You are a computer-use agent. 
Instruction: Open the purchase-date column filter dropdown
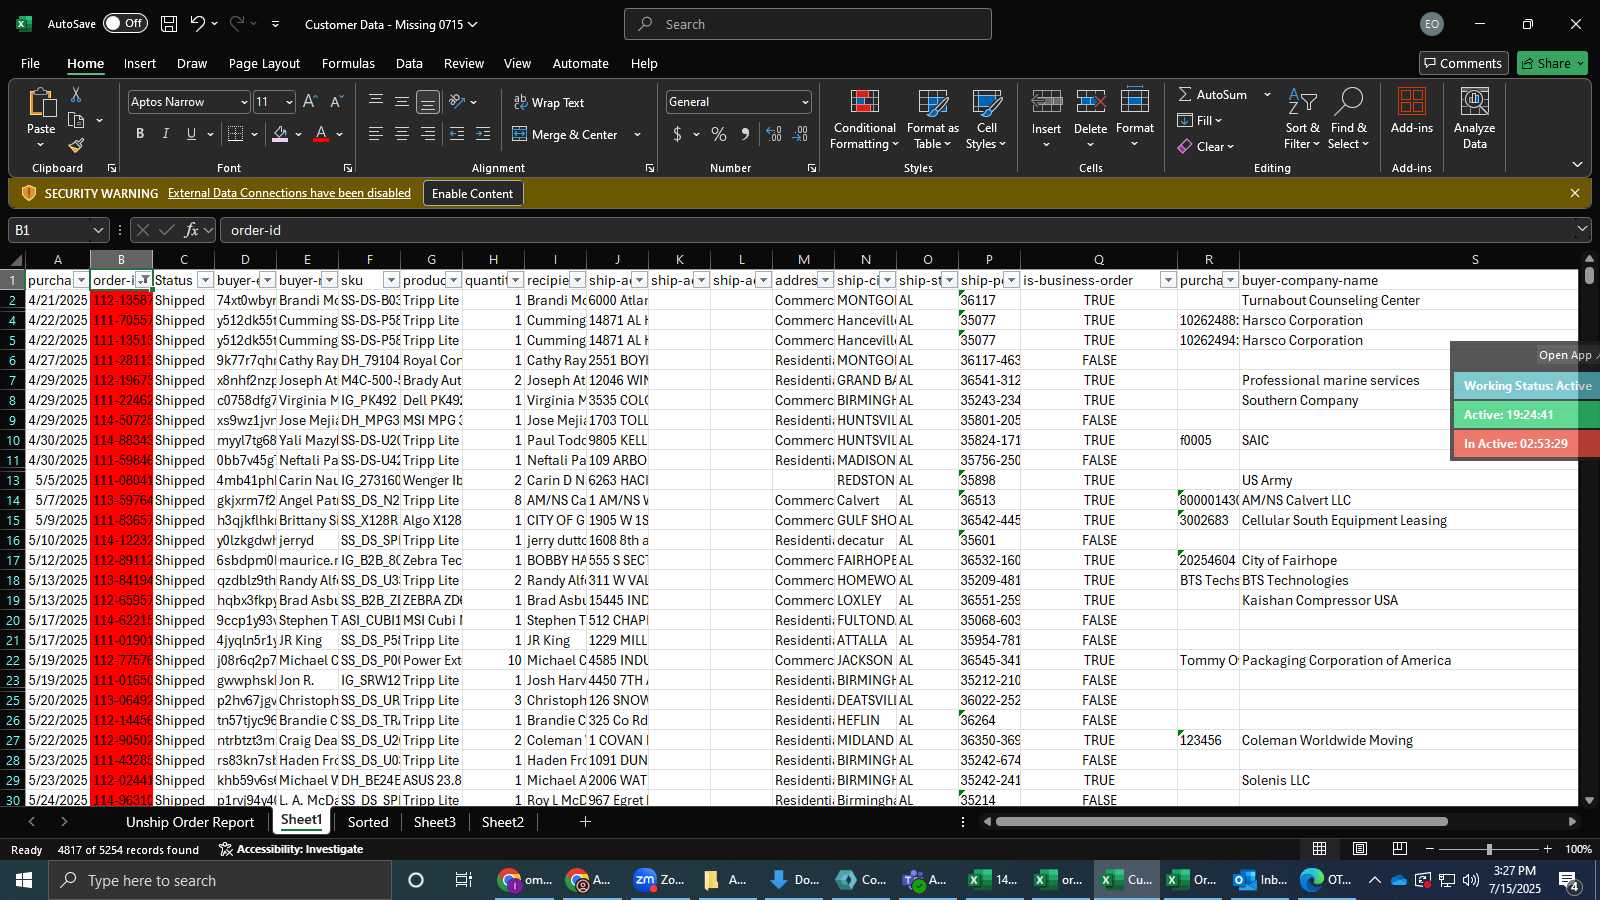coord(81,280)
